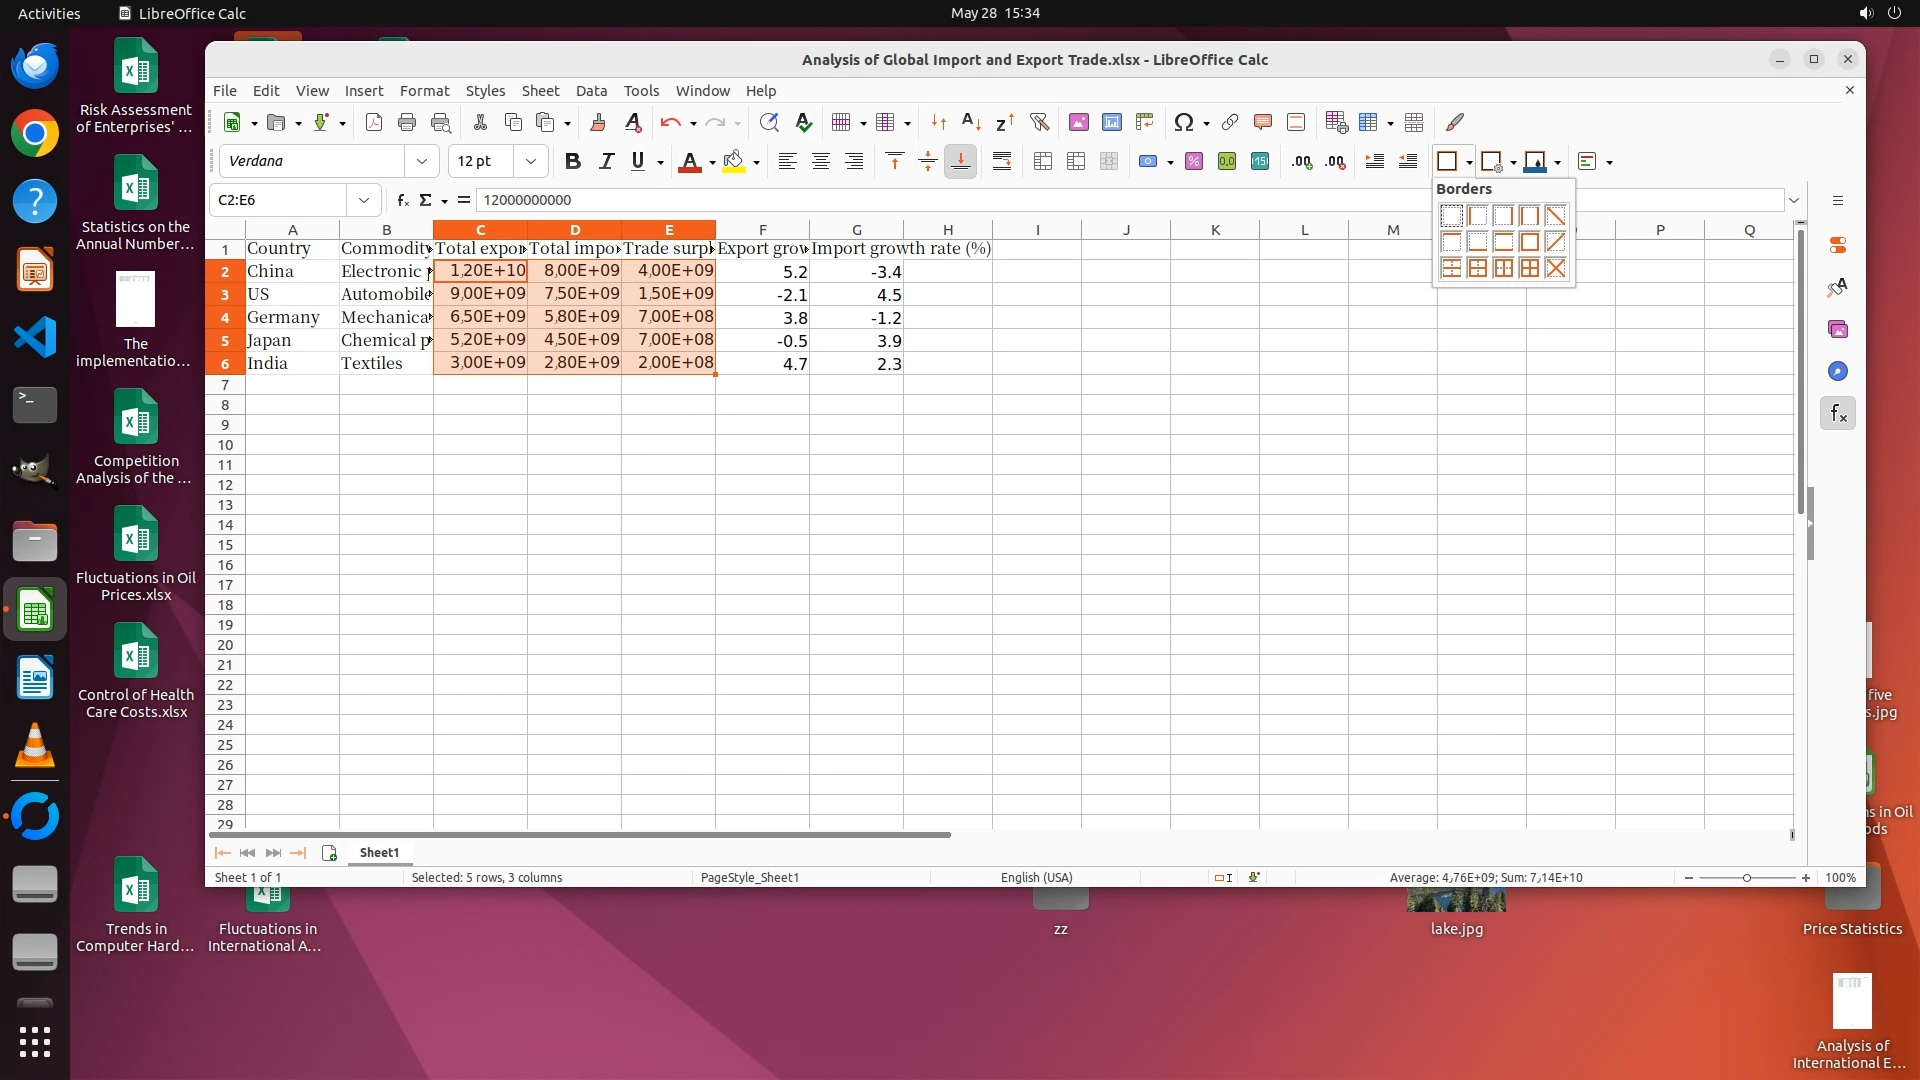Viewport: 1920px width, 1080px height.
Task: Open the background color dropdown arrow
Action: point(757,162)
